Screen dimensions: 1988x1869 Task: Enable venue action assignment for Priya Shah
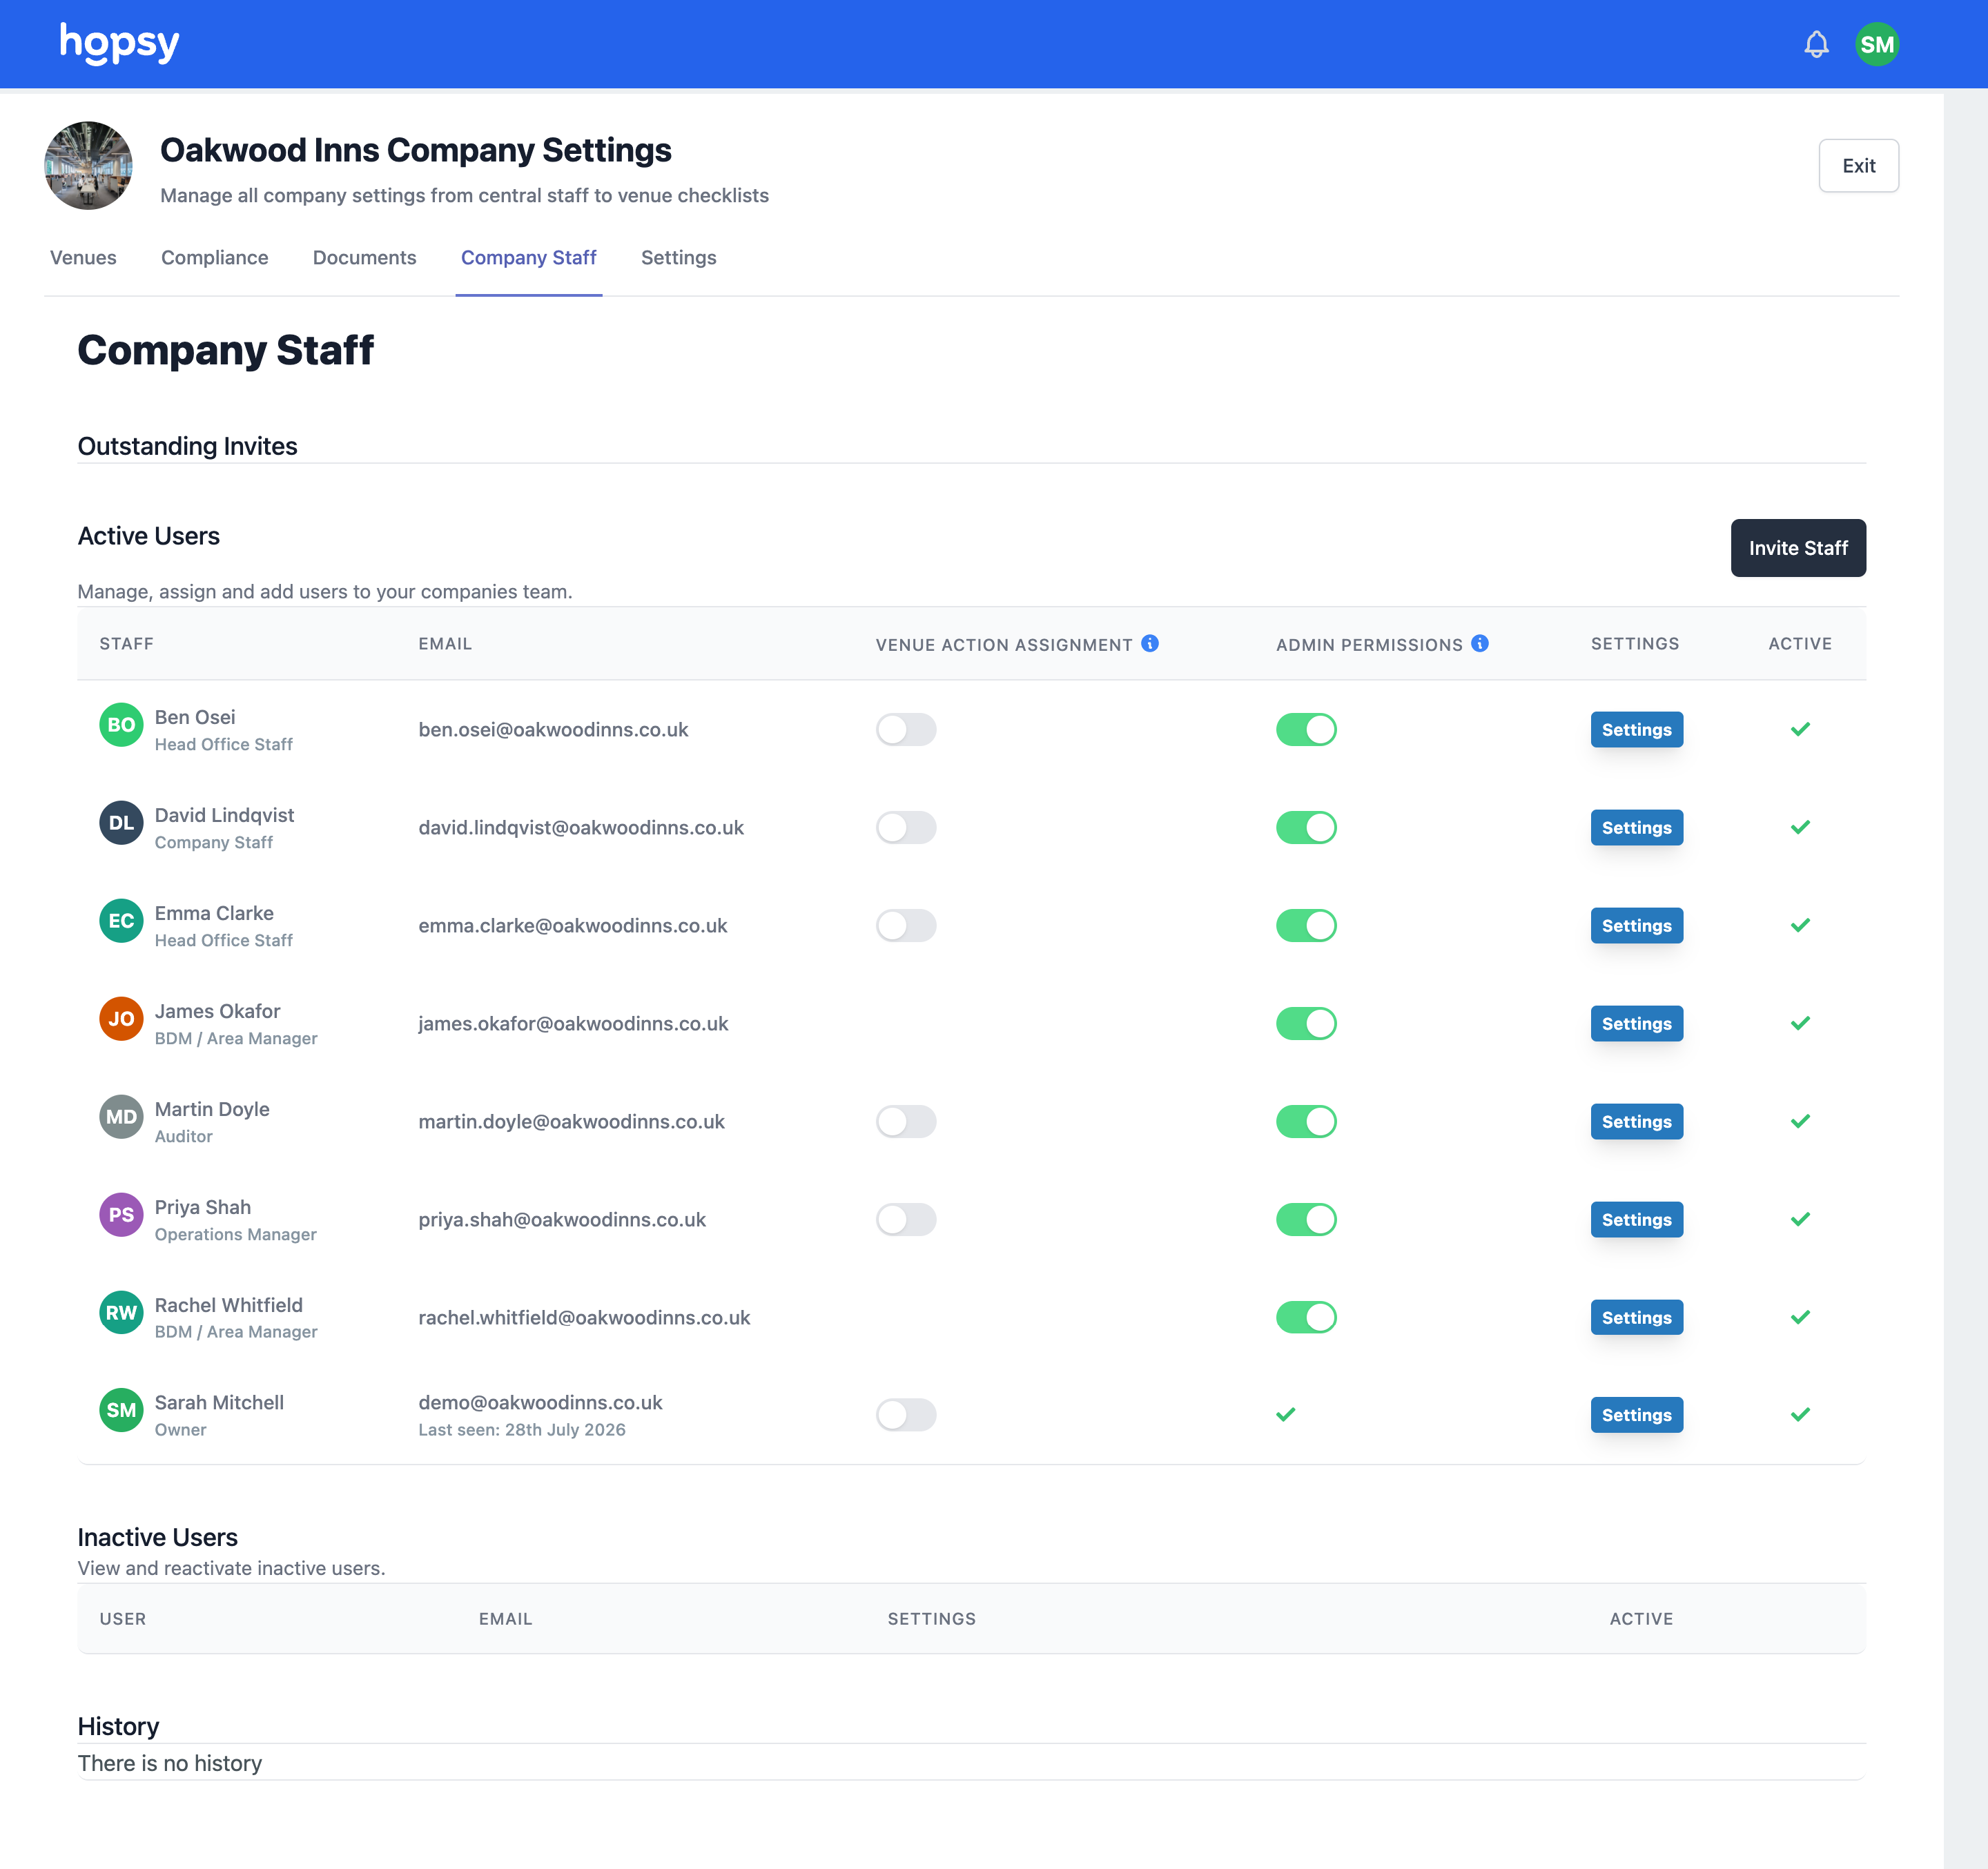906,1219
